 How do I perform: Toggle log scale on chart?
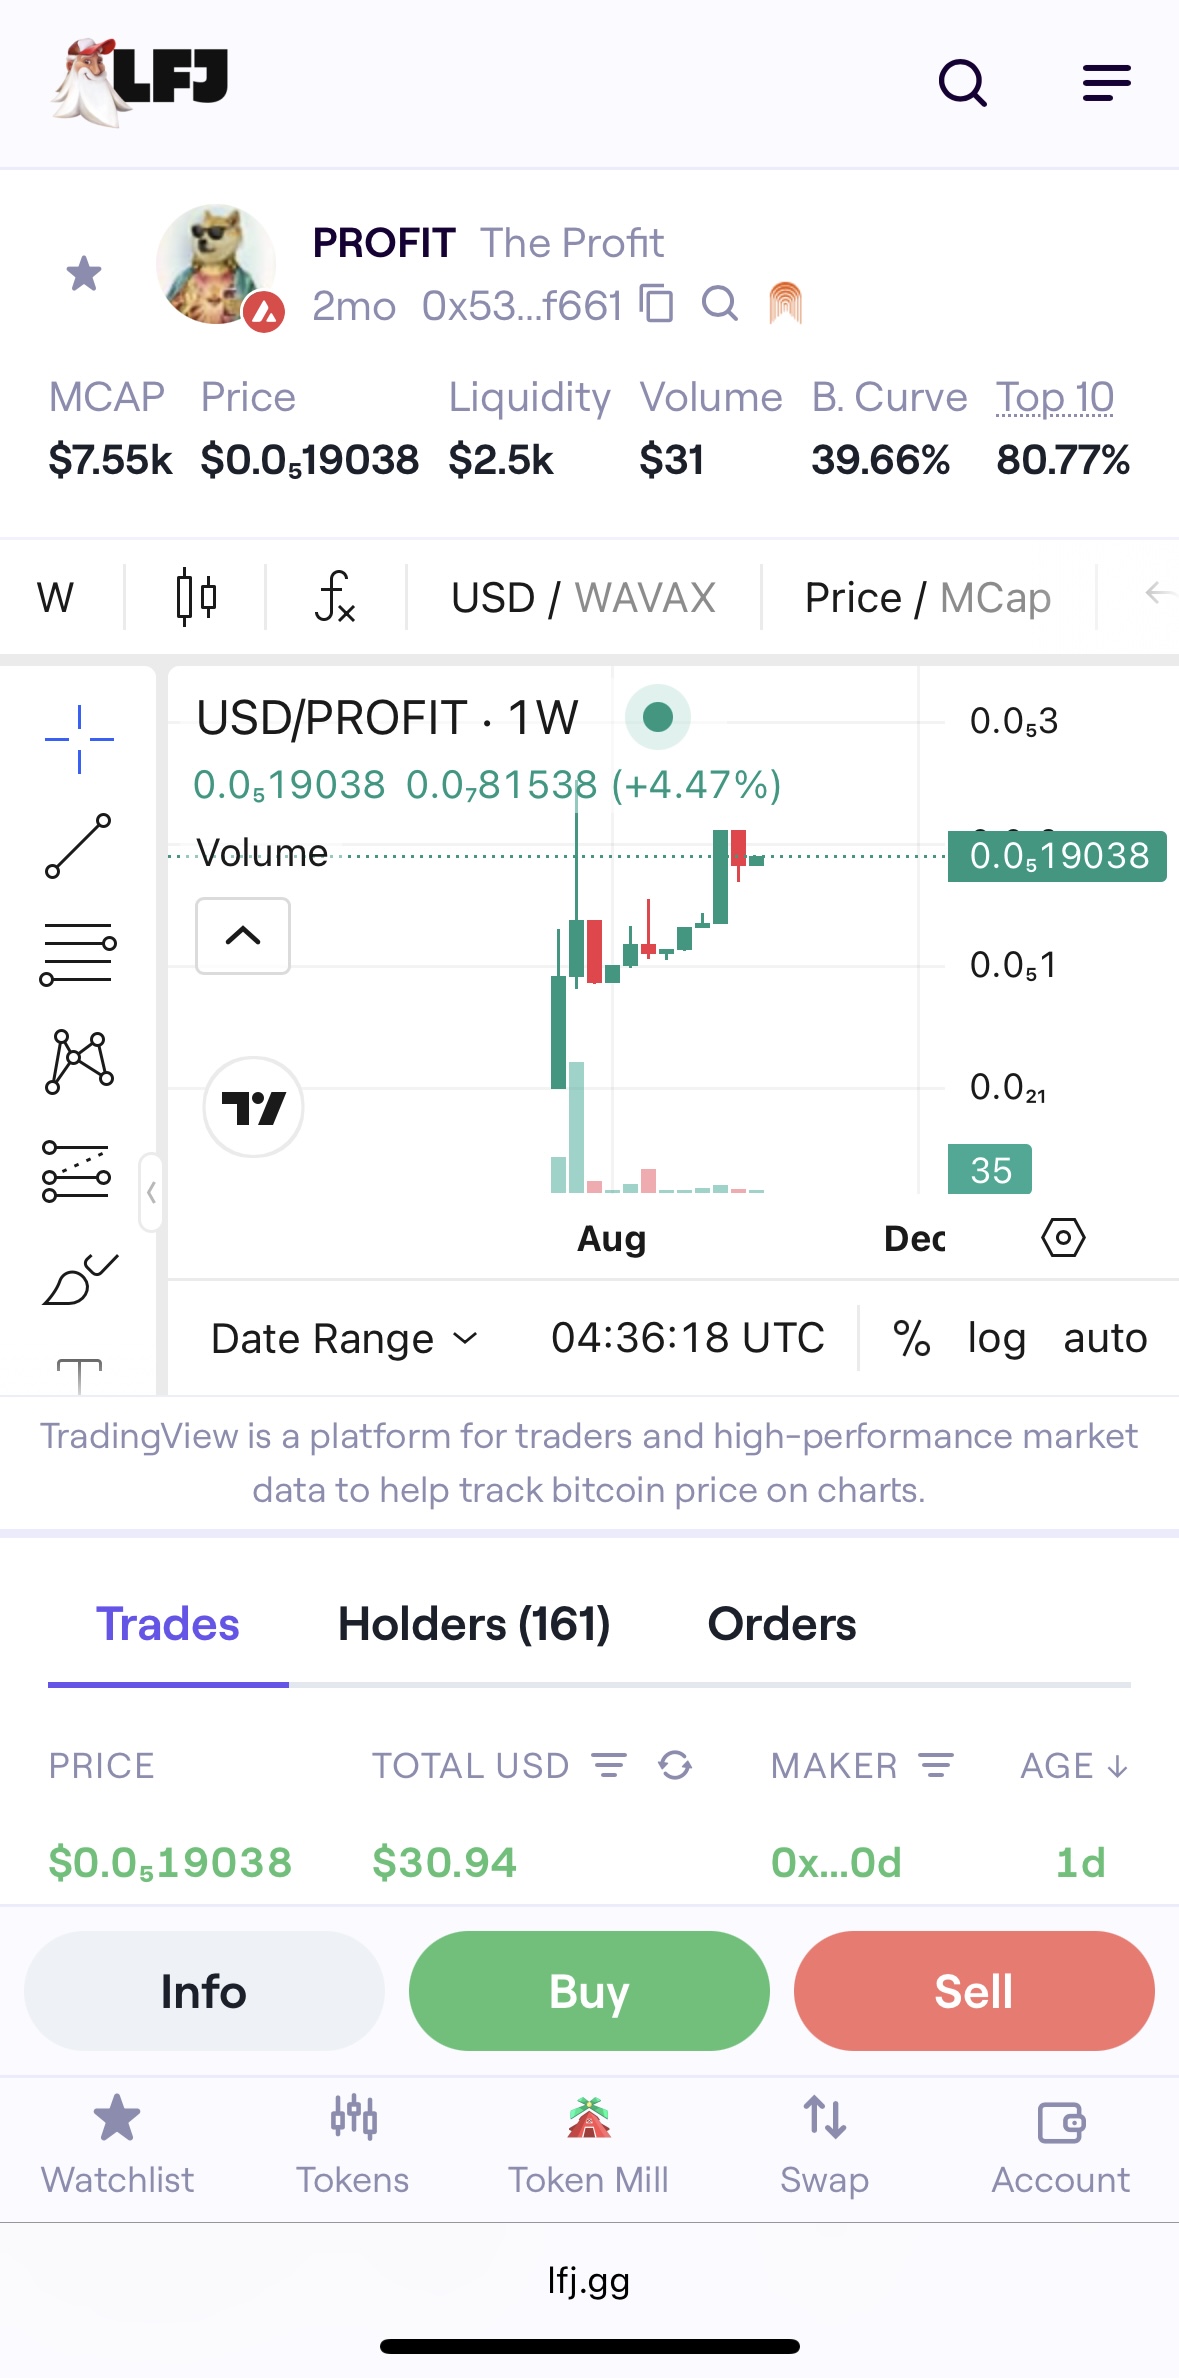[x=997, y=1338]
